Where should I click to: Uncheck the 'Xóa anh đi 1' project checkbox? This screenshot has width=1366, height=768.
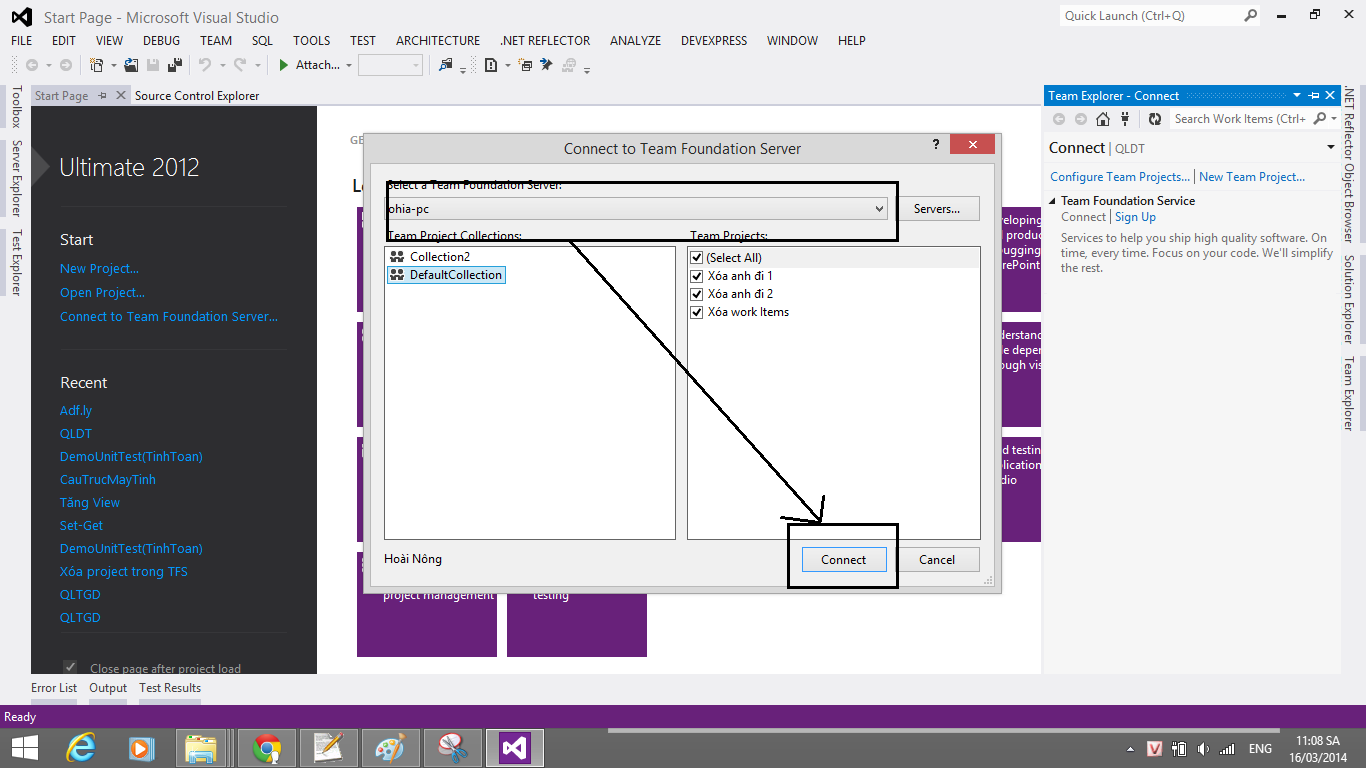click(697, 276)
